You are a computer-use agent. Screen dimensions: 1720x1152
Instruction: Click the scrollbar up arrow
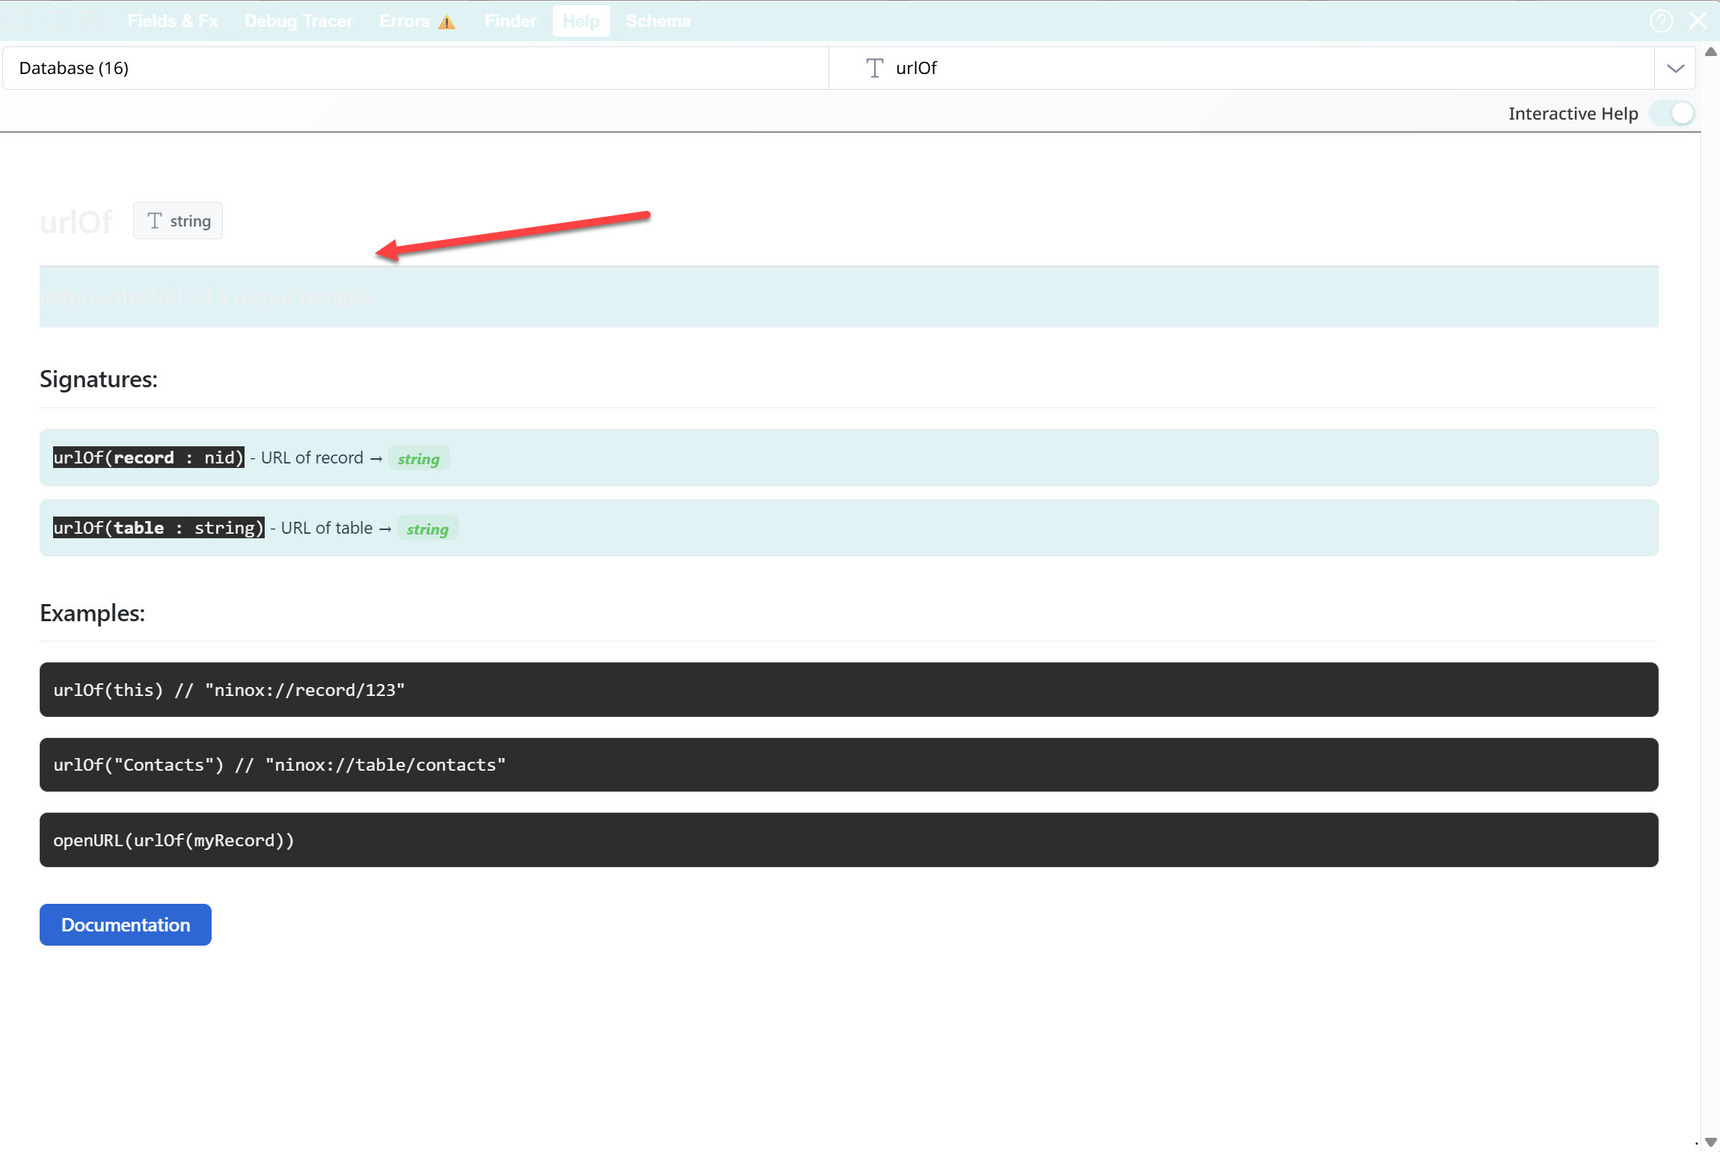[1710, 52]
